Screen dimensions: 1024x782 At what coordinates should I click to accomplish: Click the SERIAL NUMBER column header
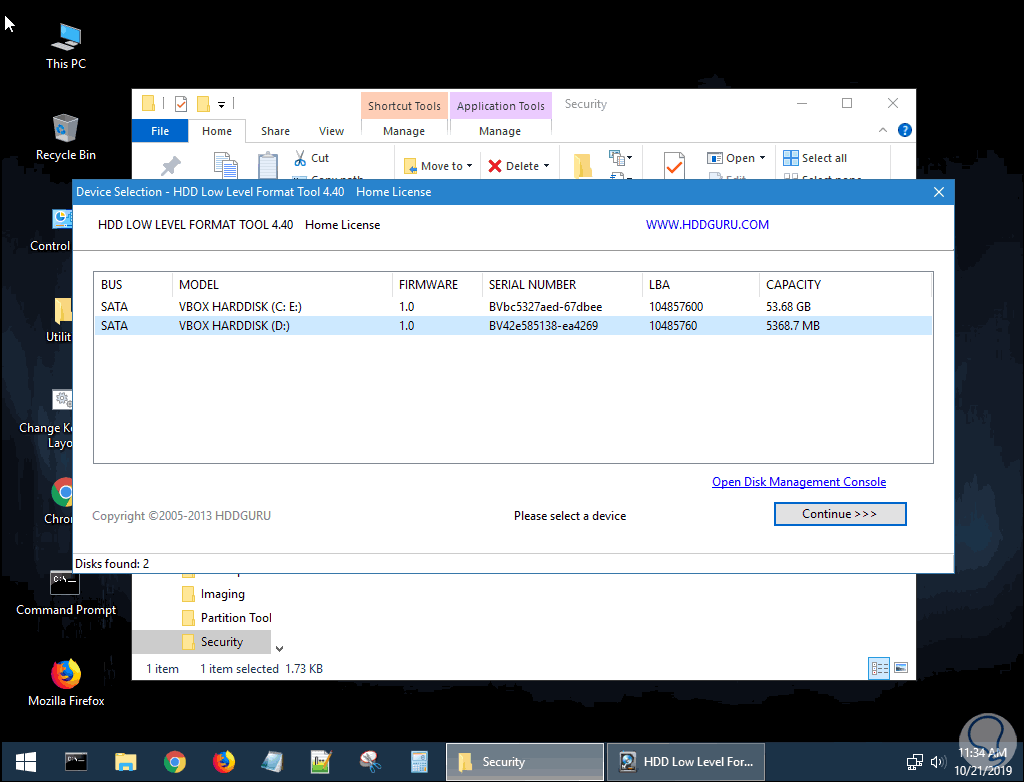pyautogui.click(x=562, y=285)
